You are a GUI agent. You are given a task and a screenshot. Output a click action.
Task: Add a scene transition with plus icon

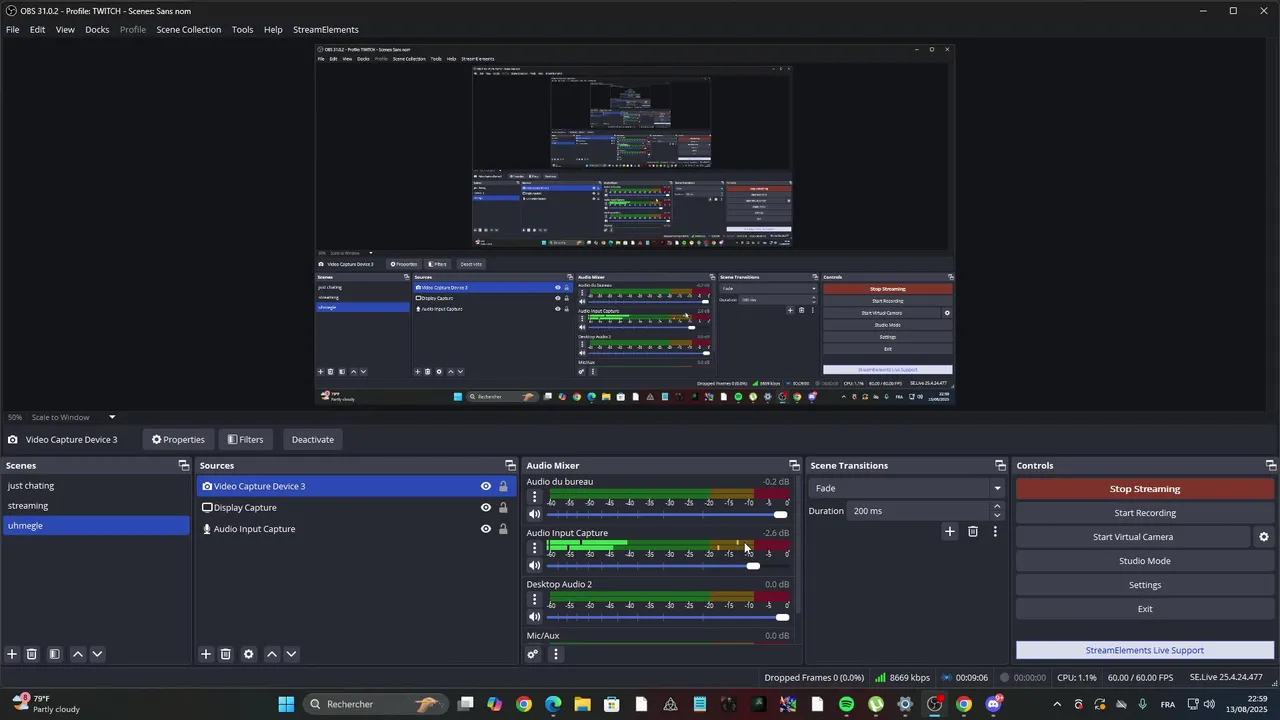tap(950, 531)
